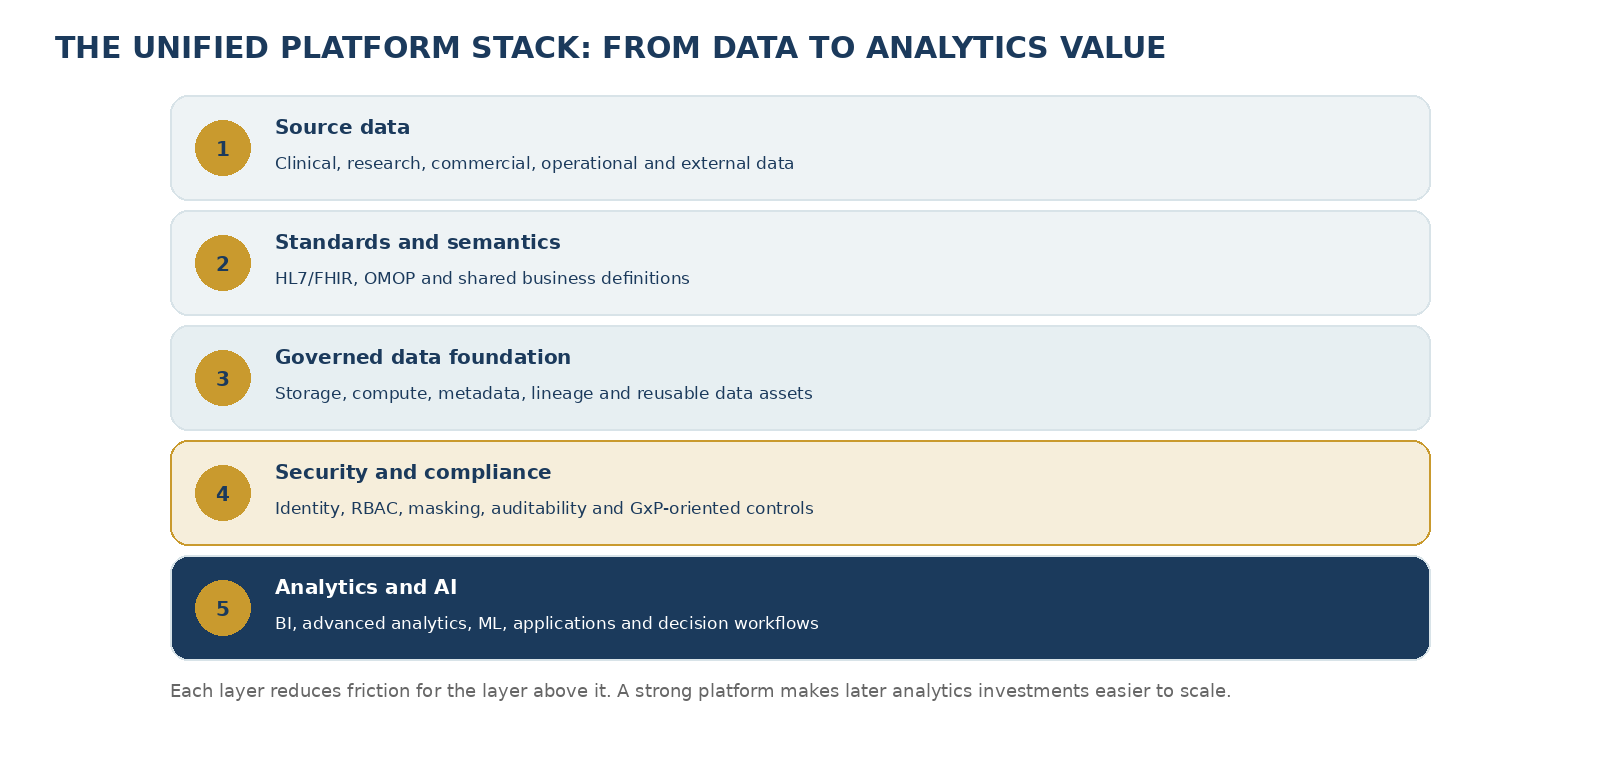Viewport: 1600px width, 780px height.
Task: Click the number 4 circle badge
Action: 223,493
